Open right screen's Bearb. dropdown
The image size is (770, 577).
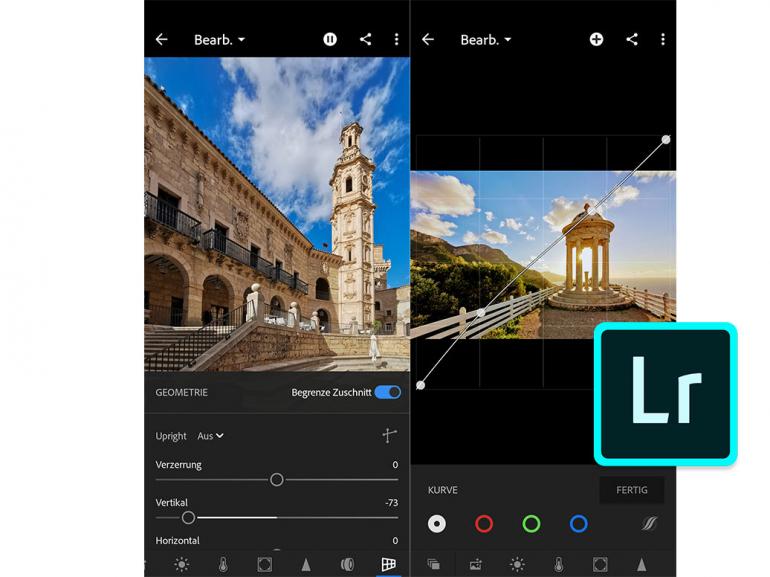[486, 39]
